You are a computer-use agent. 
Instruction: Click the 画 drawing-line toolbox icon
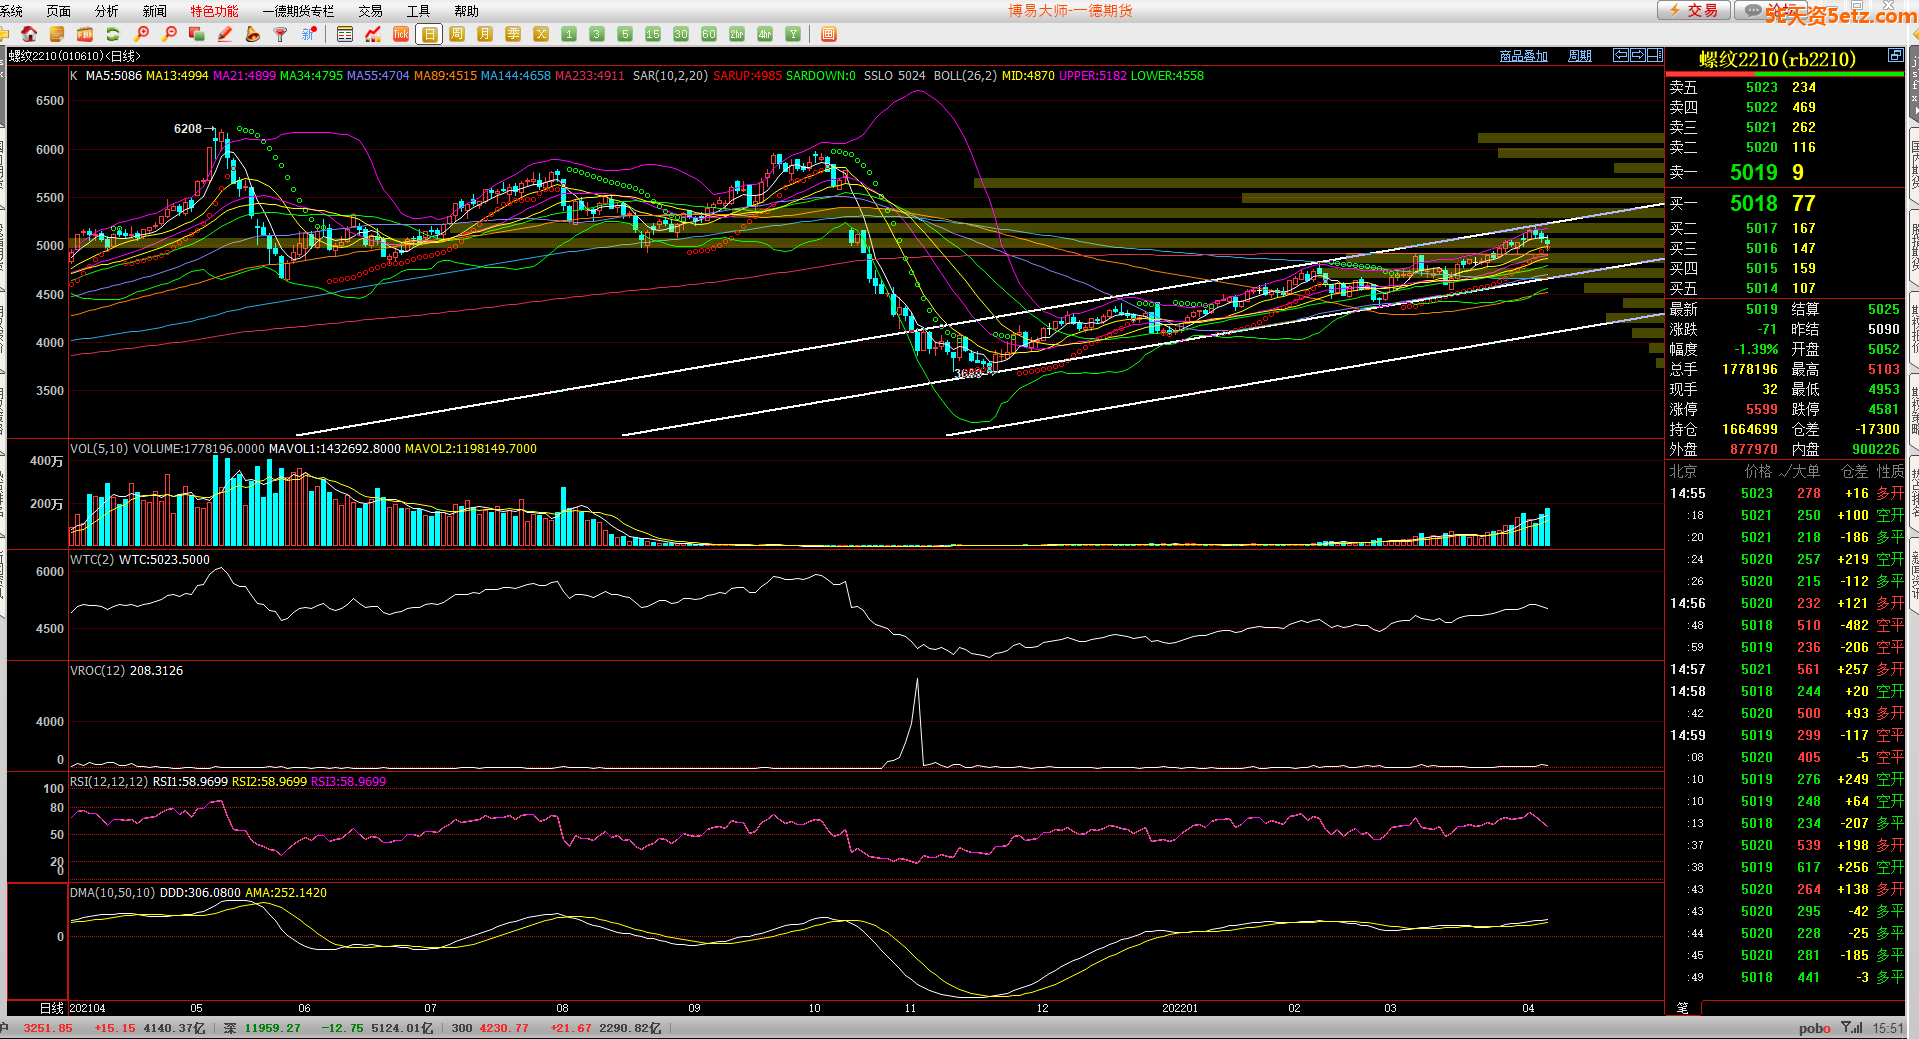pyautogui.click(x=828, y=34)
